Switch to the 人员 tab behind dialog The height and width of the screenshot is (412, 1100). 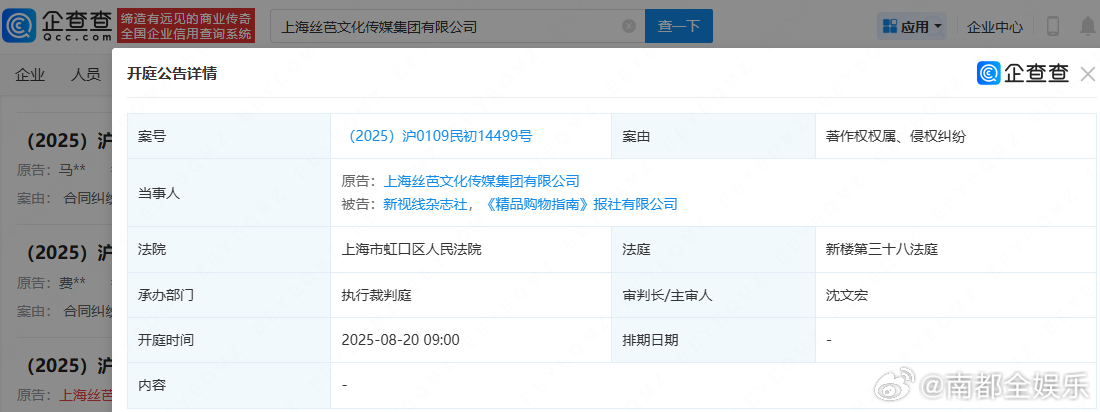tap(86, 75)
